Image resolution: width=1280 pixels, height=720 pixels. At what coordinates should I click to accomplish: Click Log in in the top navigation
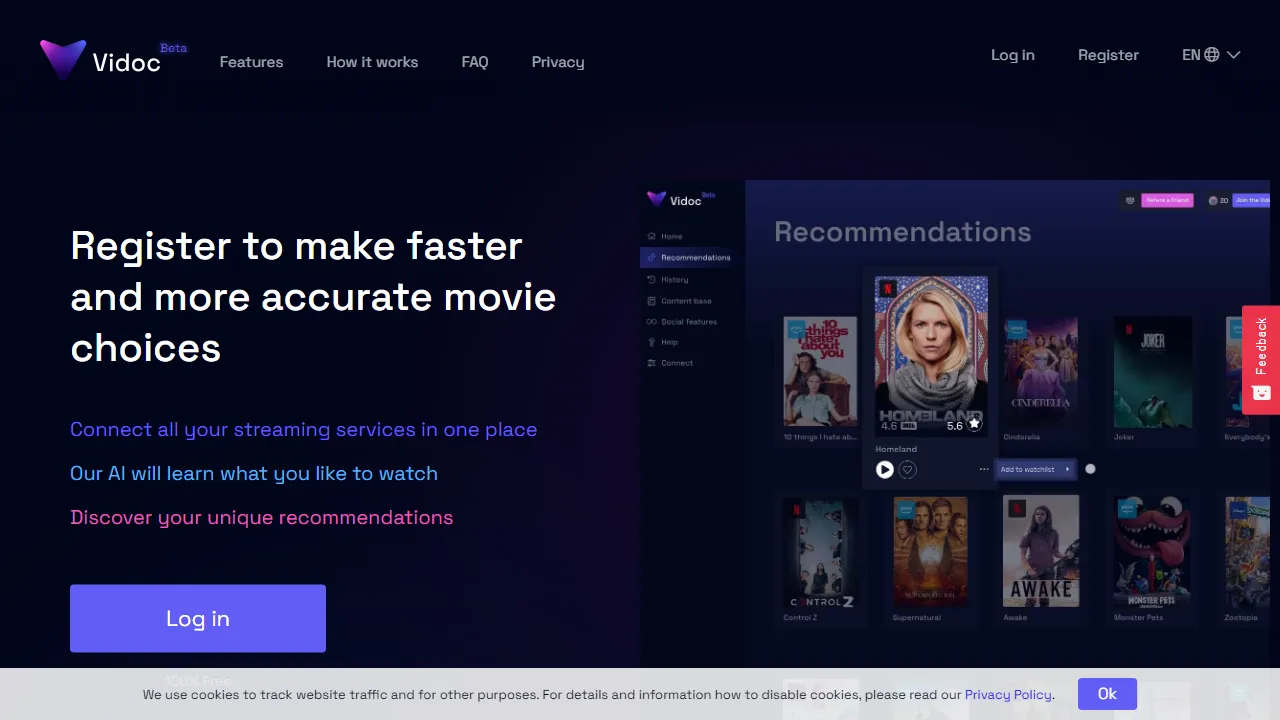pyautogui.click(x=1013, y=55)
